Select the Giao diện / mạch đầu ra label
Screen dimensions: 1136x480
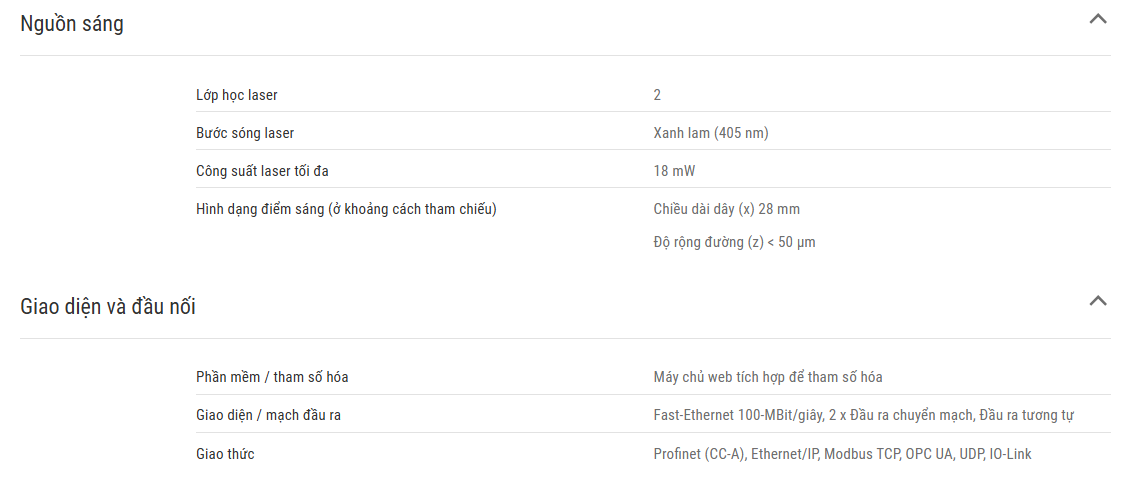[268, 416]
